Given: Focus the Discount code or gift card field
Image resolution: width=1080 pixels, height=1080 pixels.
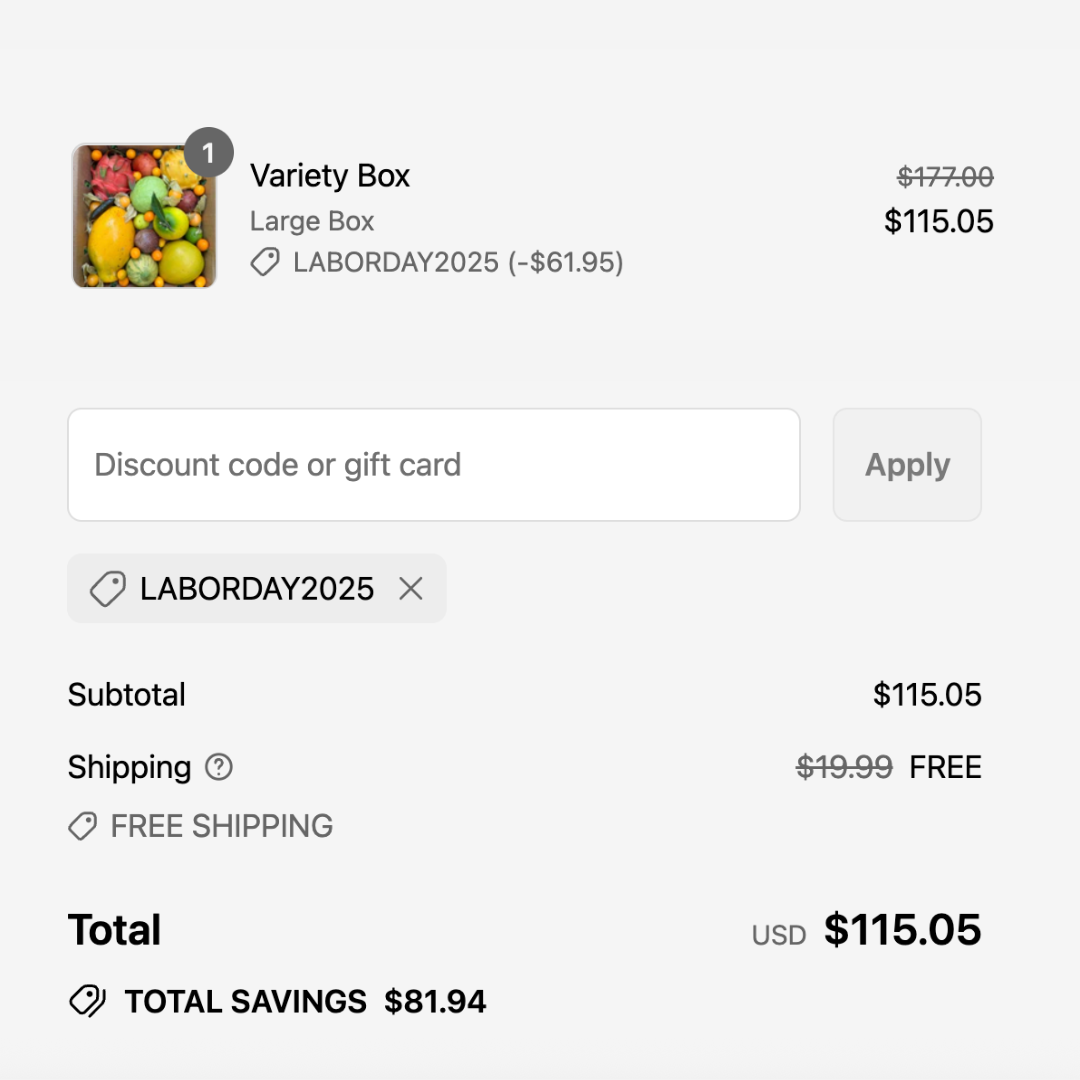Looking at the screenshot, I should click(434, 465).
